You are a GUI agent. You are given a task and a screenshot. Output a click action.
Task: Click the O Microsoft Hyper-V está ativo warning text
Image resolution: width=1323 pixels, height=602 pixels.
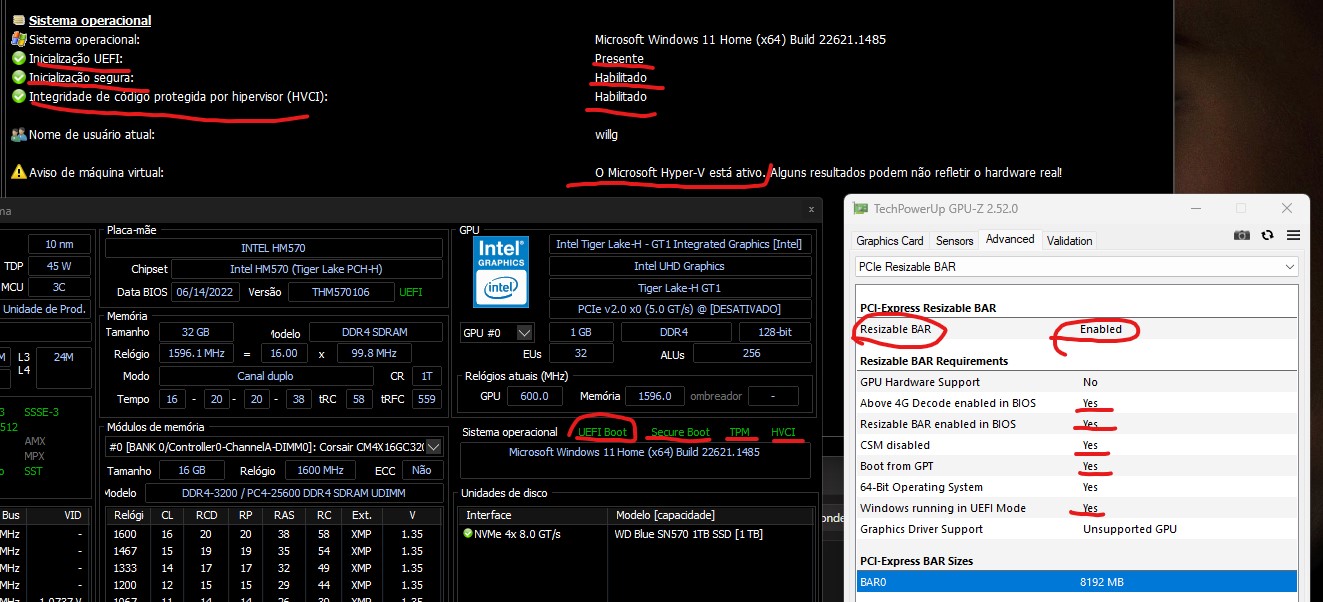(x=680, y=172)
